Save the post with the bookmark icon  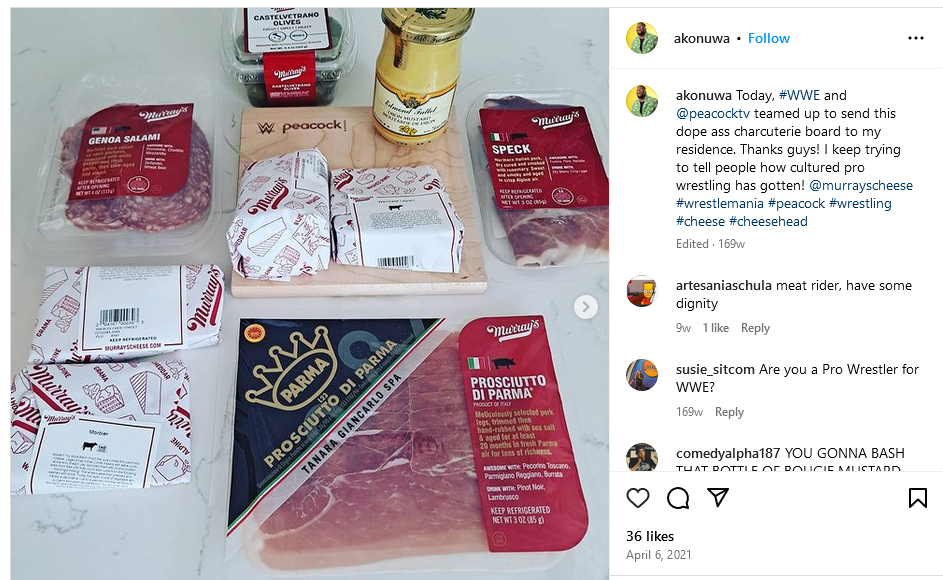click(x=917, y=498)
